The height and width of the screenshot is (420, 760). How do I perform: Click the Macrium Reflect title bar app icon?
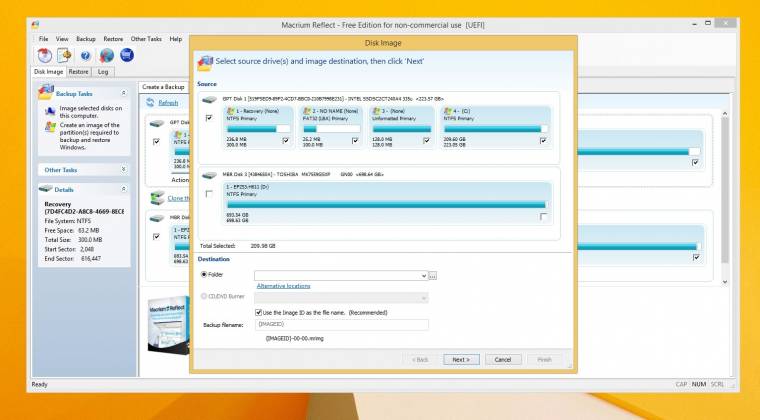pos(35,25)
